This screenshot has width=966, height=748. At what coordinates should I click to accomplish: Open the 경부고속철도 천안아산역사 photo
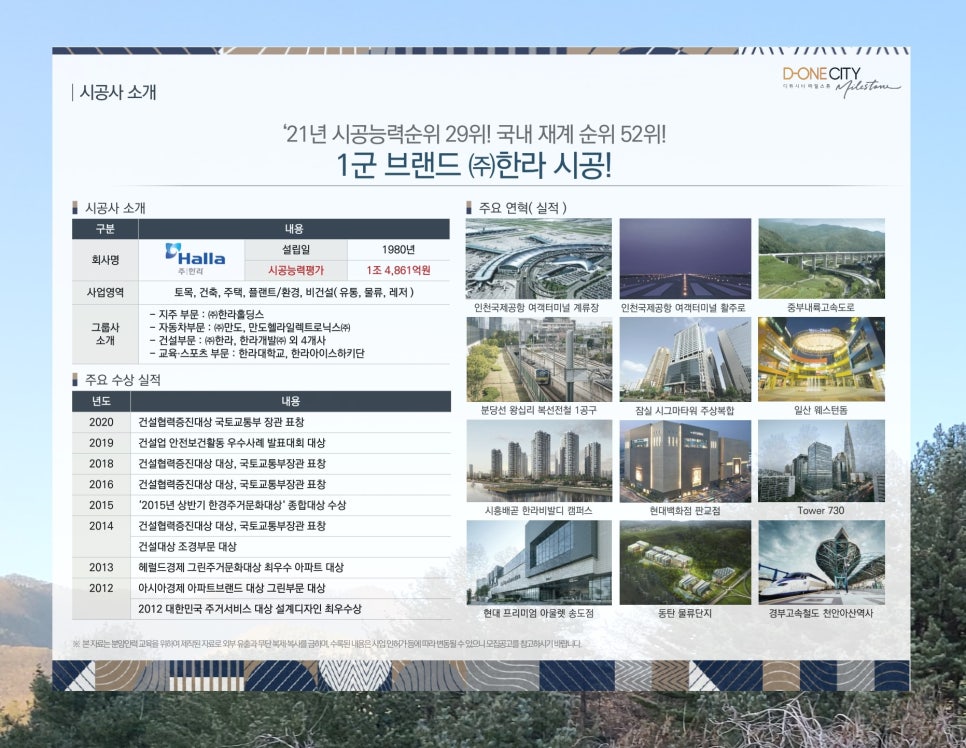pos(821,563)
